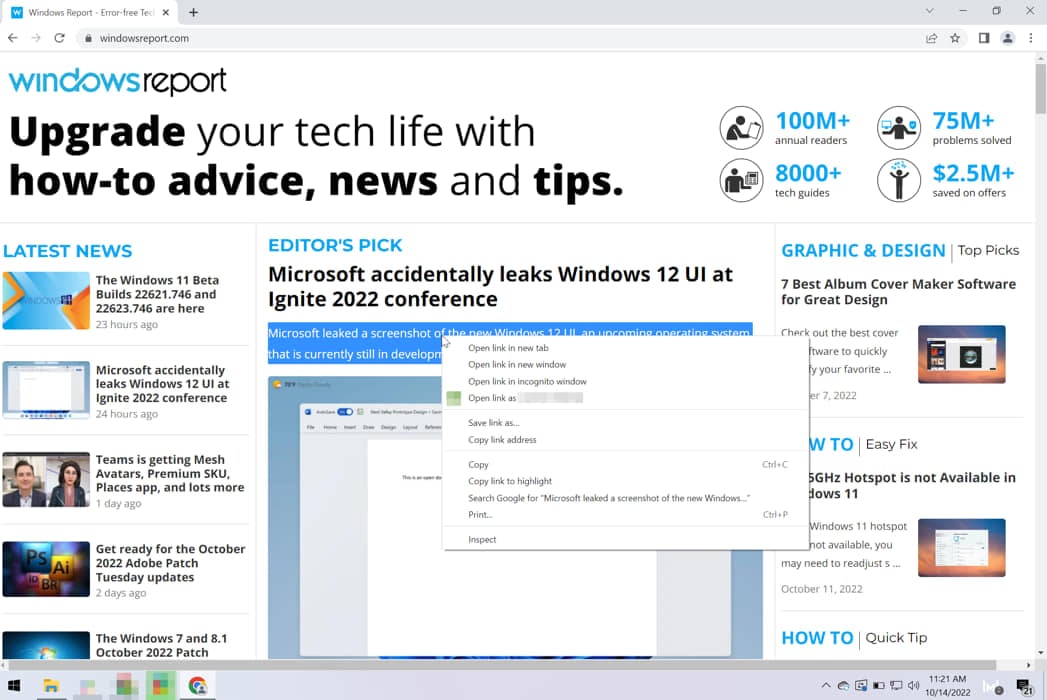Click the 100M+ annual readers icon

click(741, 128)
